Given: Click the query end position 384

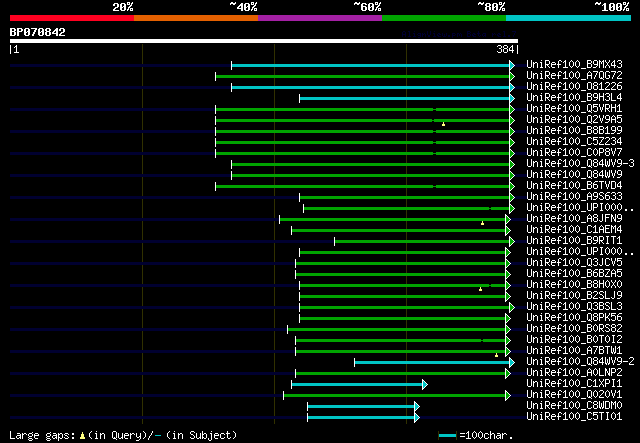Looking at the screenshot, I should pos(505,49).
